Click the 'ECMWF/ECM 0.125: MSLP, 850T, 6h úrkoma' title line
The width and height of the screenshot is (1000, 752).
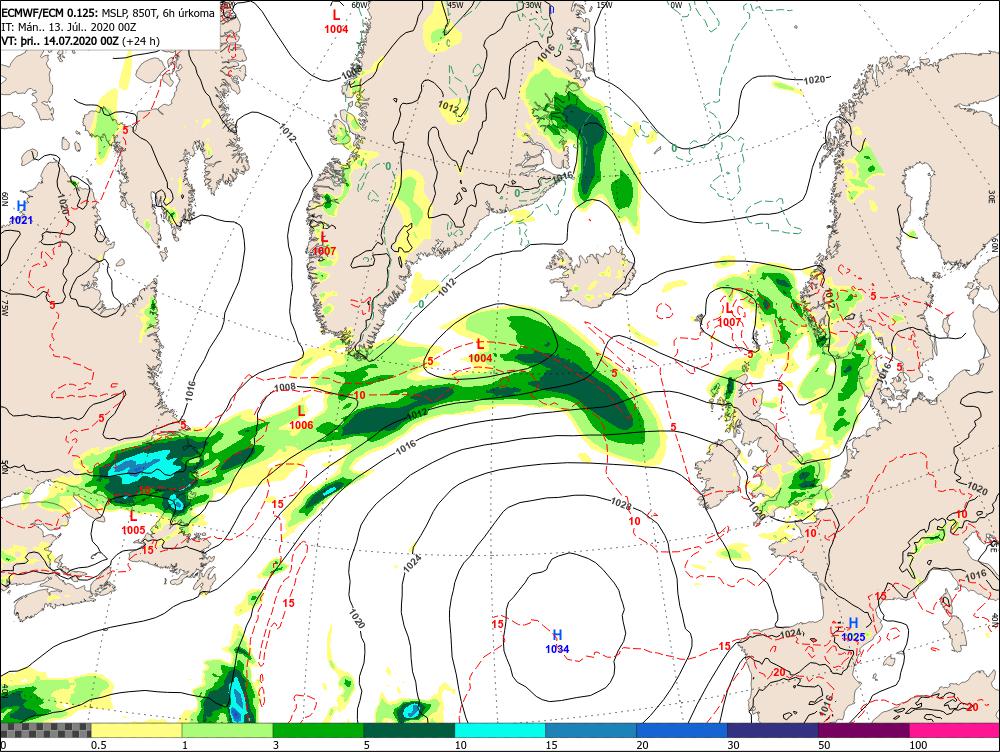point(108,13)
